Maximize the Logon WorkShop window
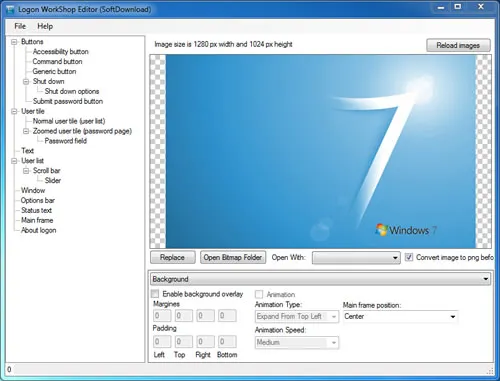 pyautogui.click(x=458, y=7)
